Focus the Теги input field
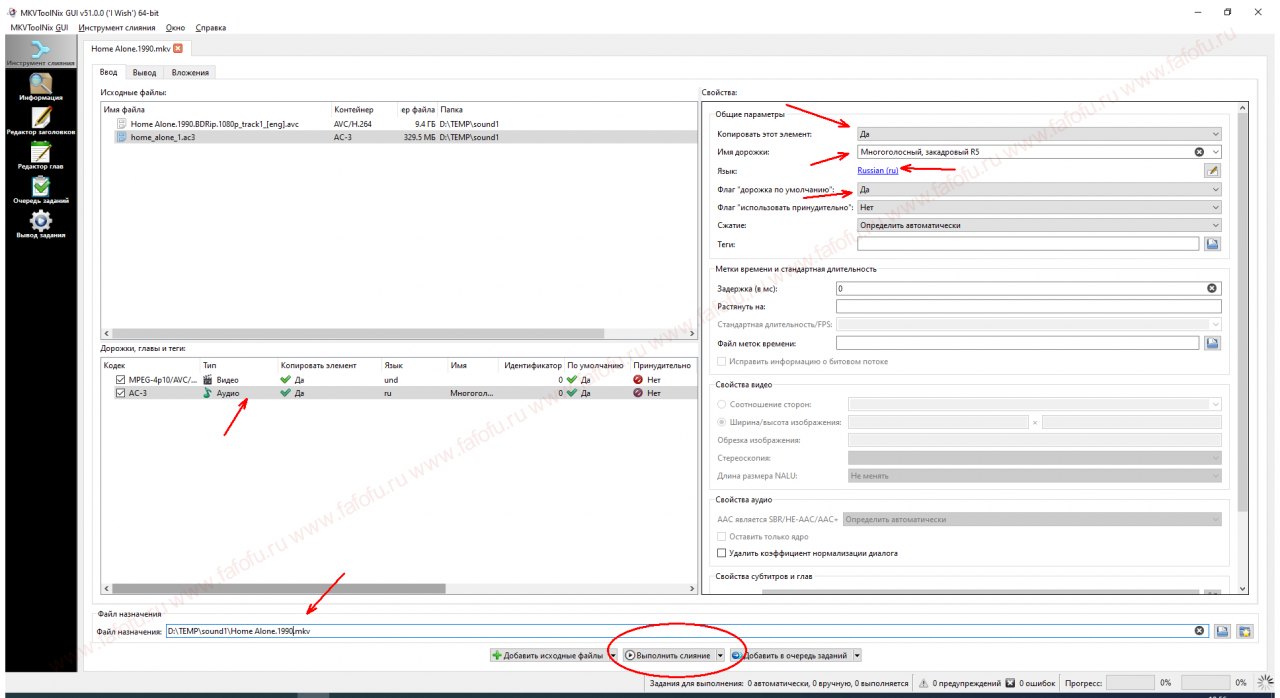 tap(1028, 243)
